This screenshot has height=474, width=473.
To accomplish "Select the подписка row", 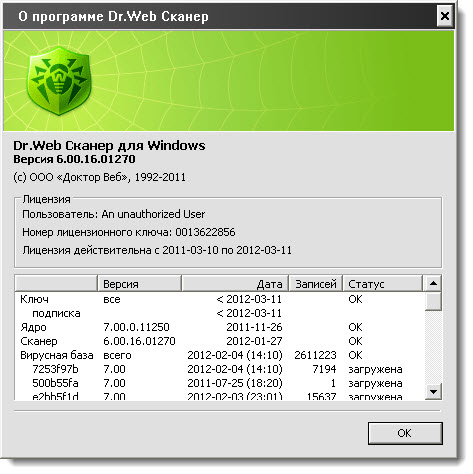I will [220, 313].
